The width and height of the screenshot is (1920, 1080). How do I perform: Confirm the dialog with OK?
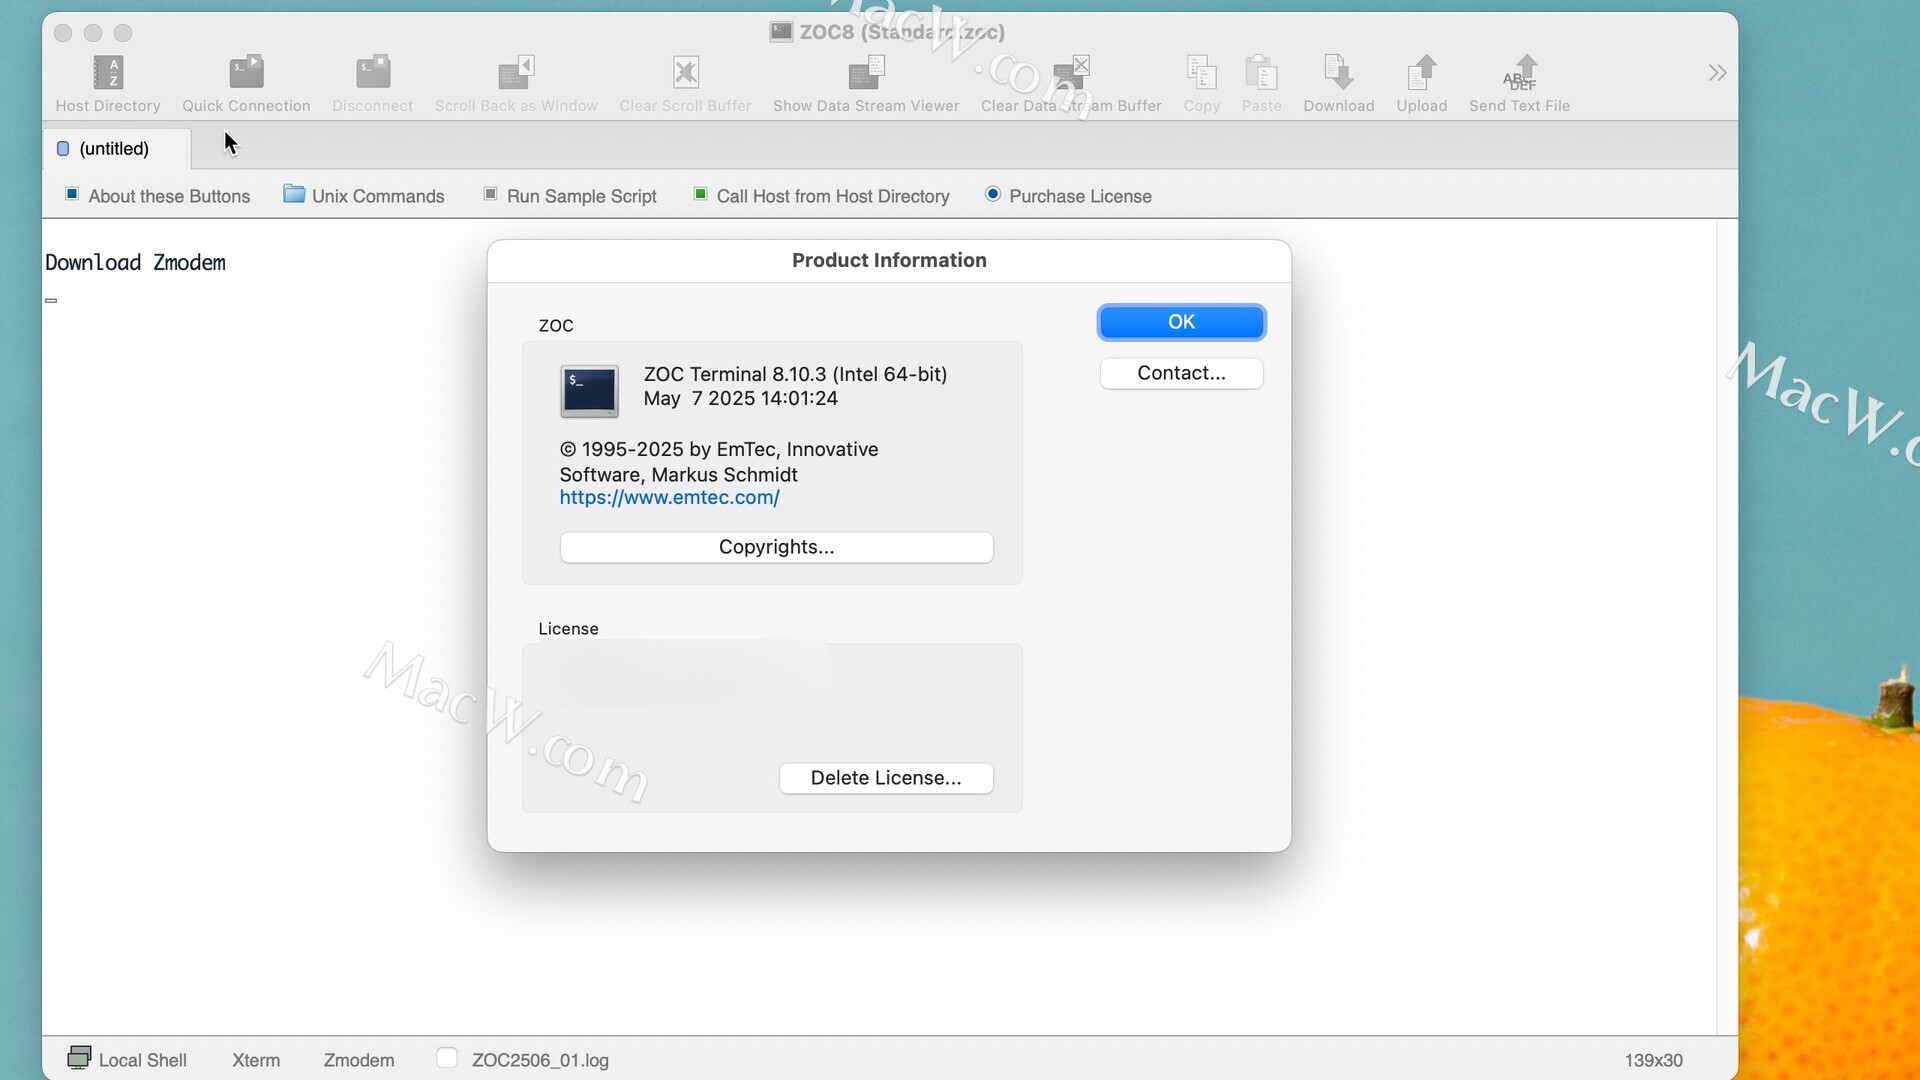(x=1181, y=322)
